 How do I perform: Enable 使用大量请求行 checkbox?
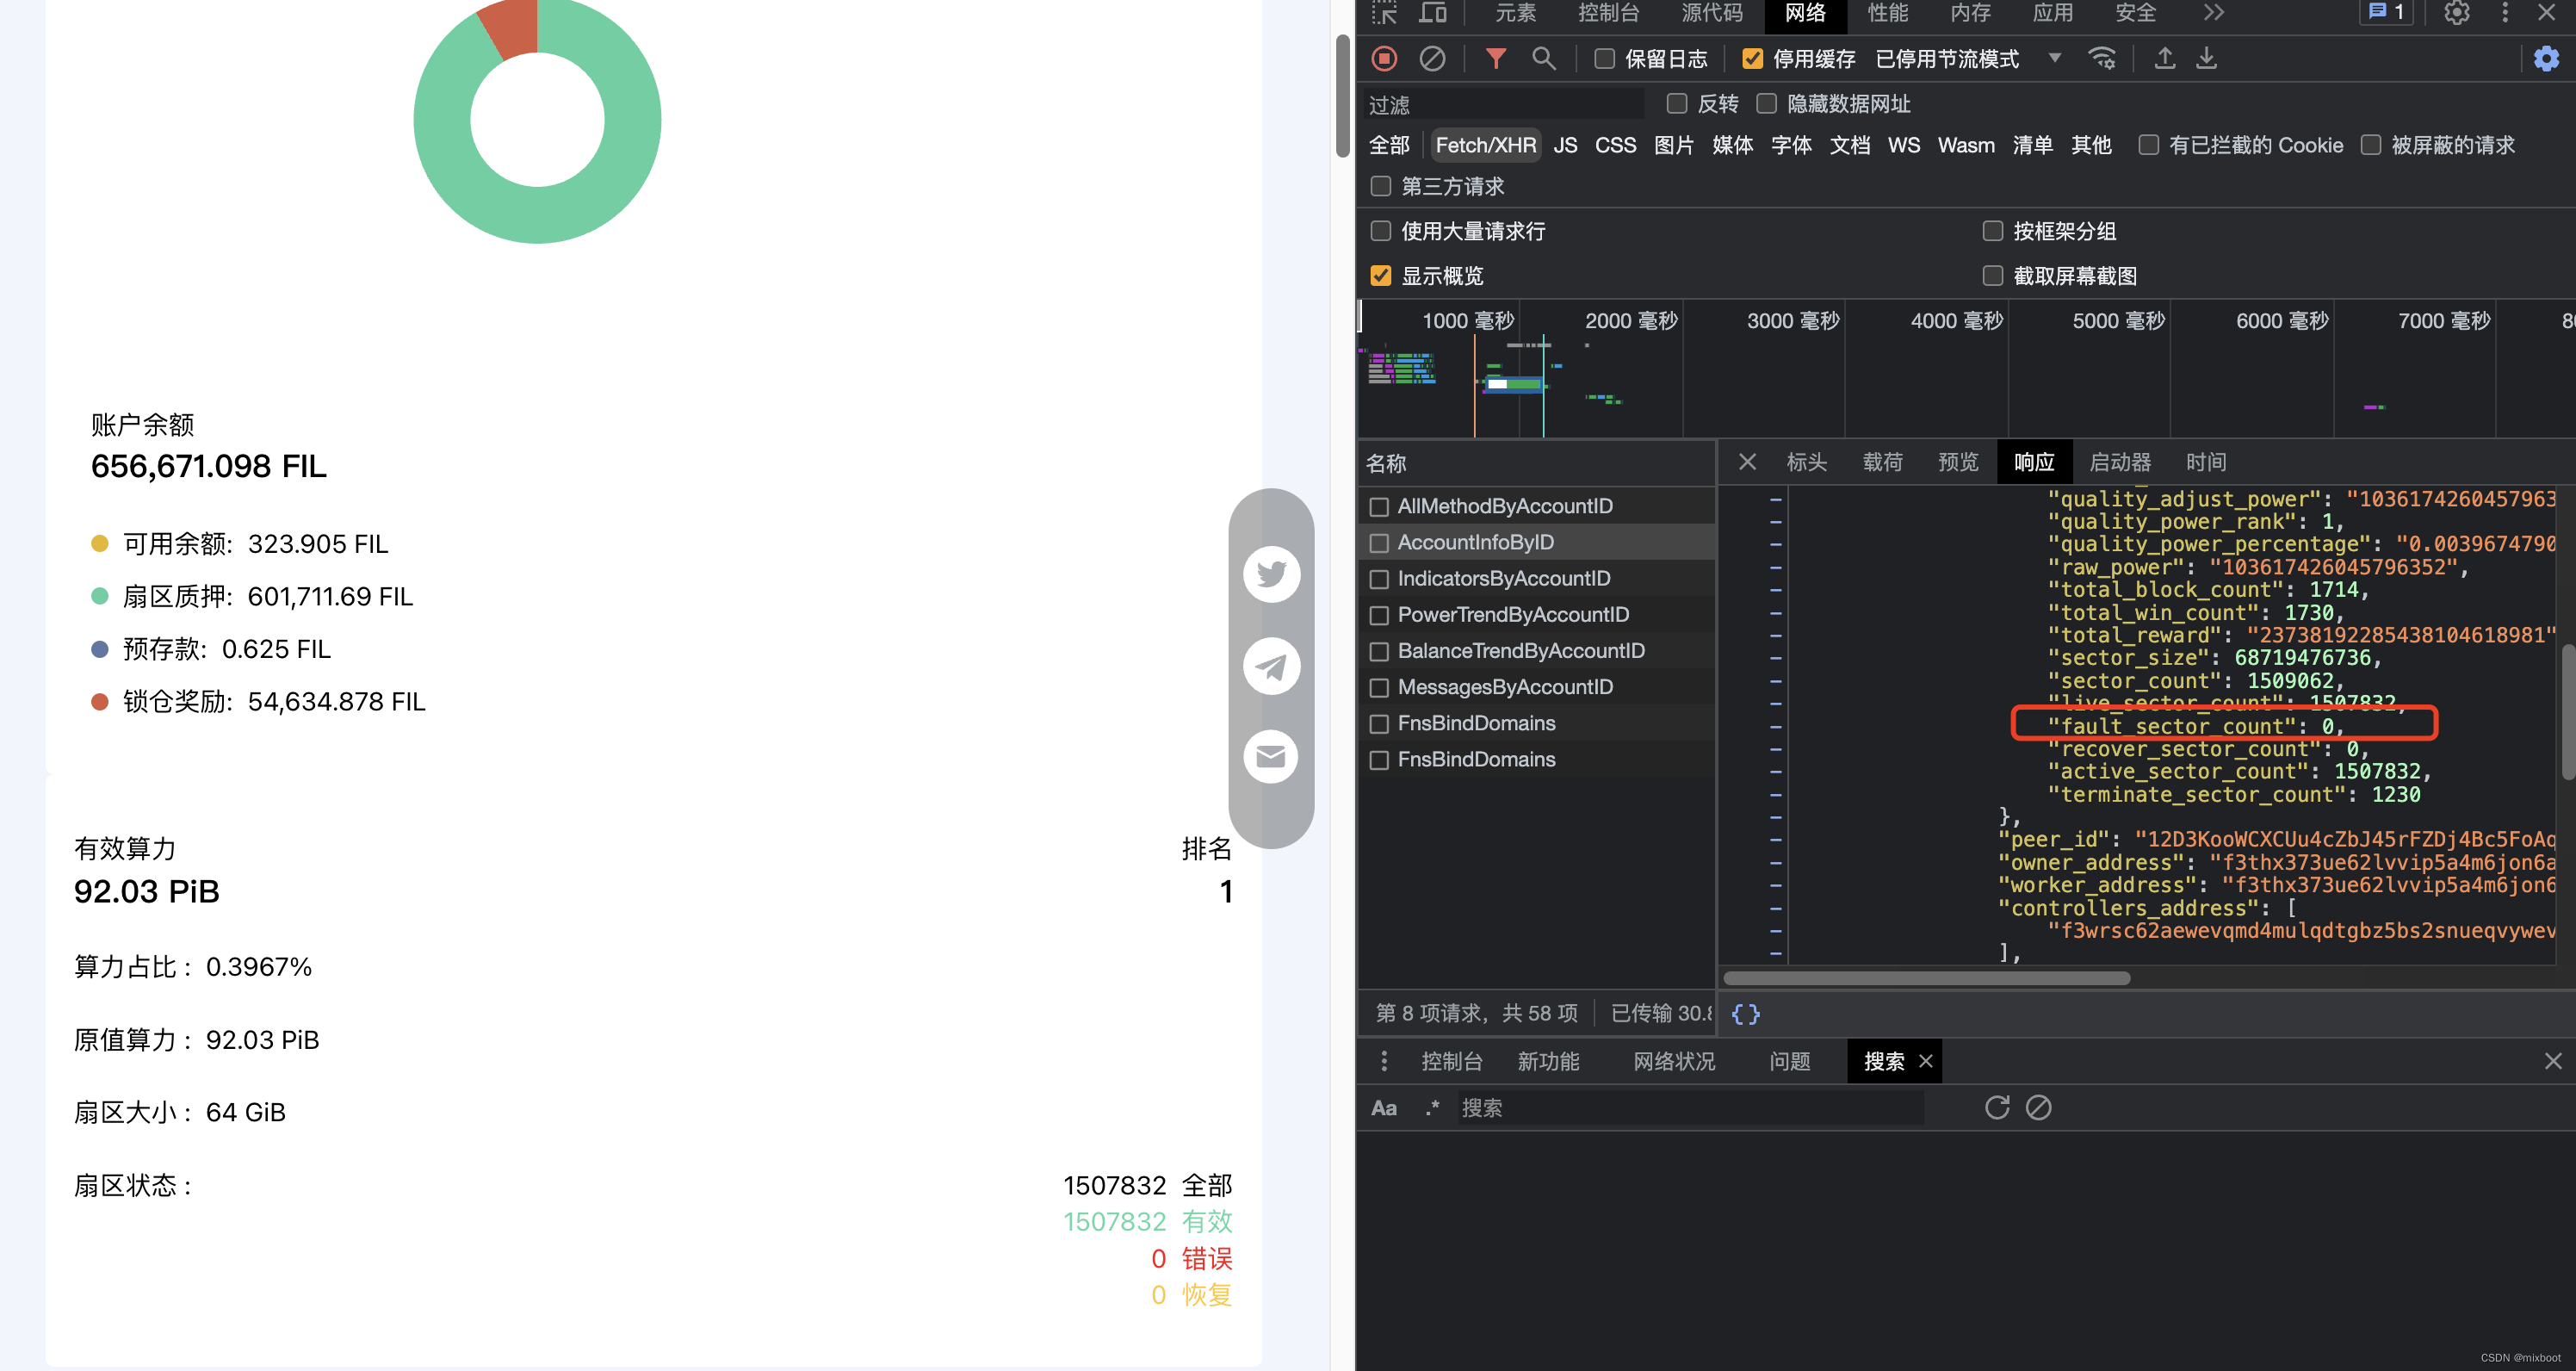[x=1381, y=231]
